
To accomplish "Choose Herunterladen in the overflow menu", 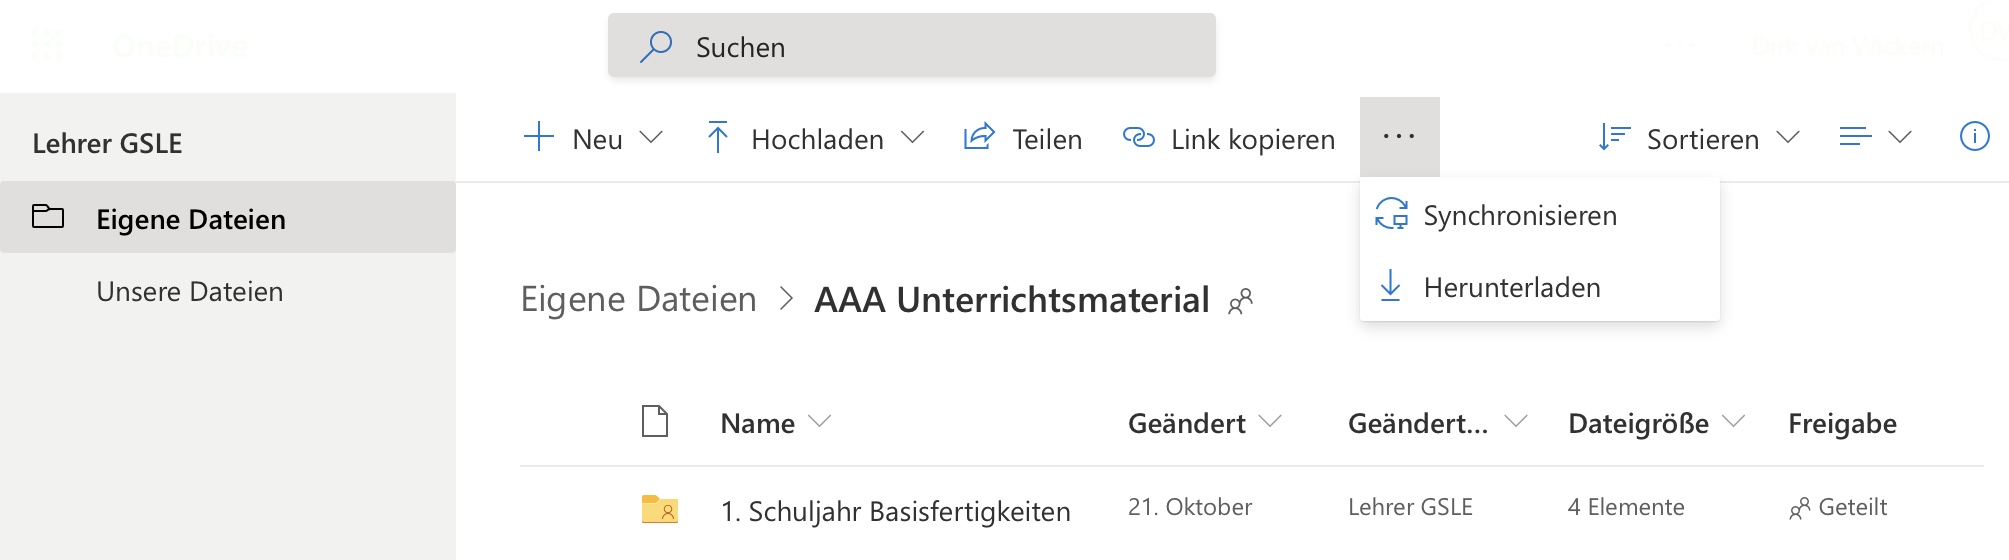I will [x=1511, y=288].
